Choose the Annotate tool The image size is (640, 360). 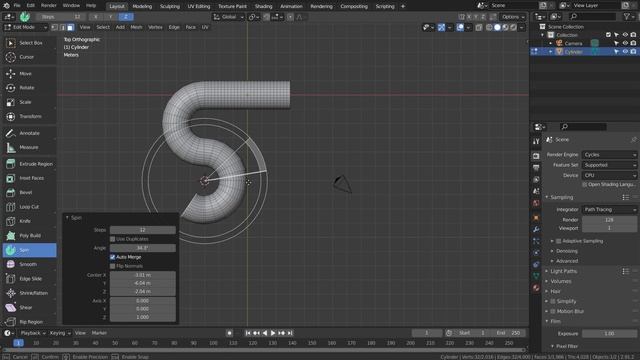point(29,133)
